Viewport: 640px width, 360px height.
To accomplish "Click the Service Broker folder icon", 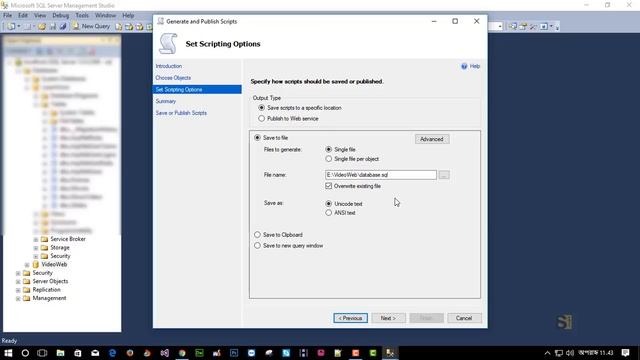I will [x=44, y=239].
